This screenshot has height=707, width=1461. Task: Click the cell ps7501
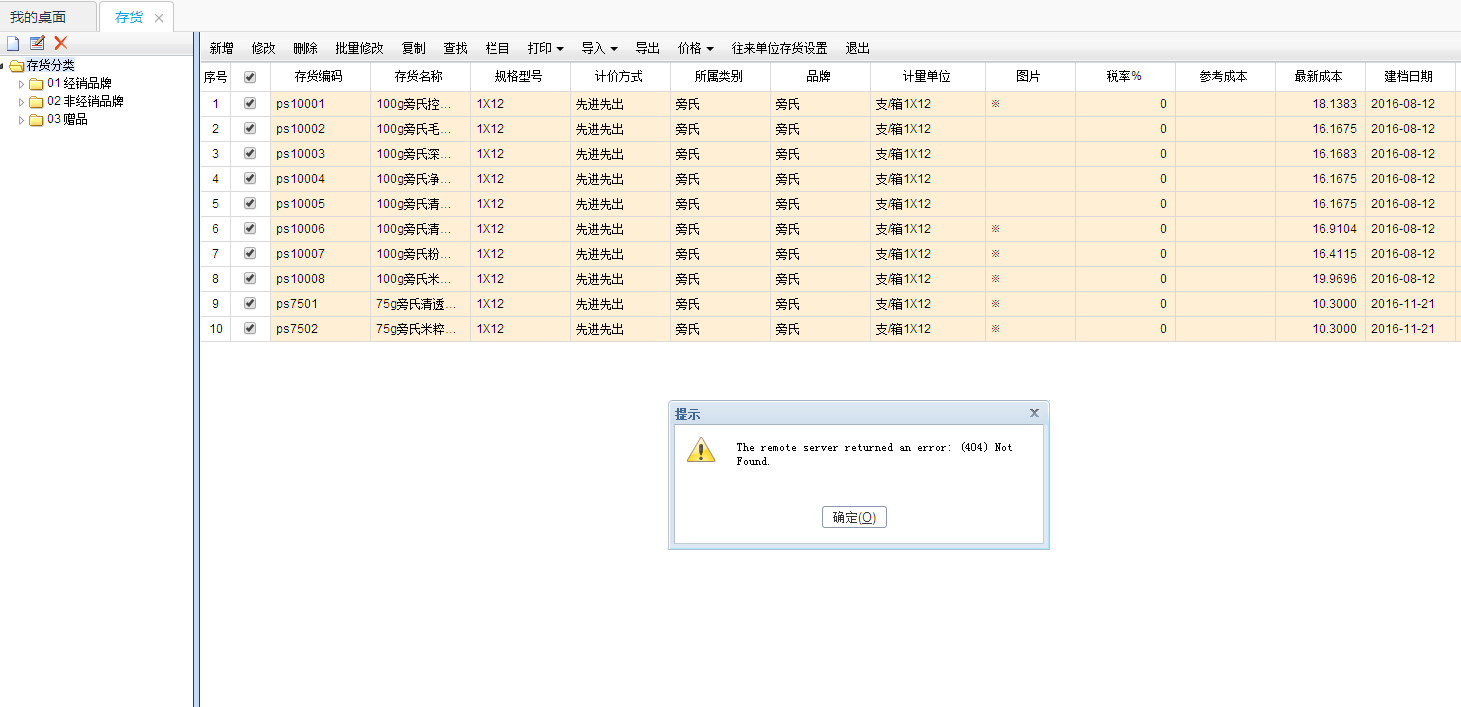click(x=320, y=304)
